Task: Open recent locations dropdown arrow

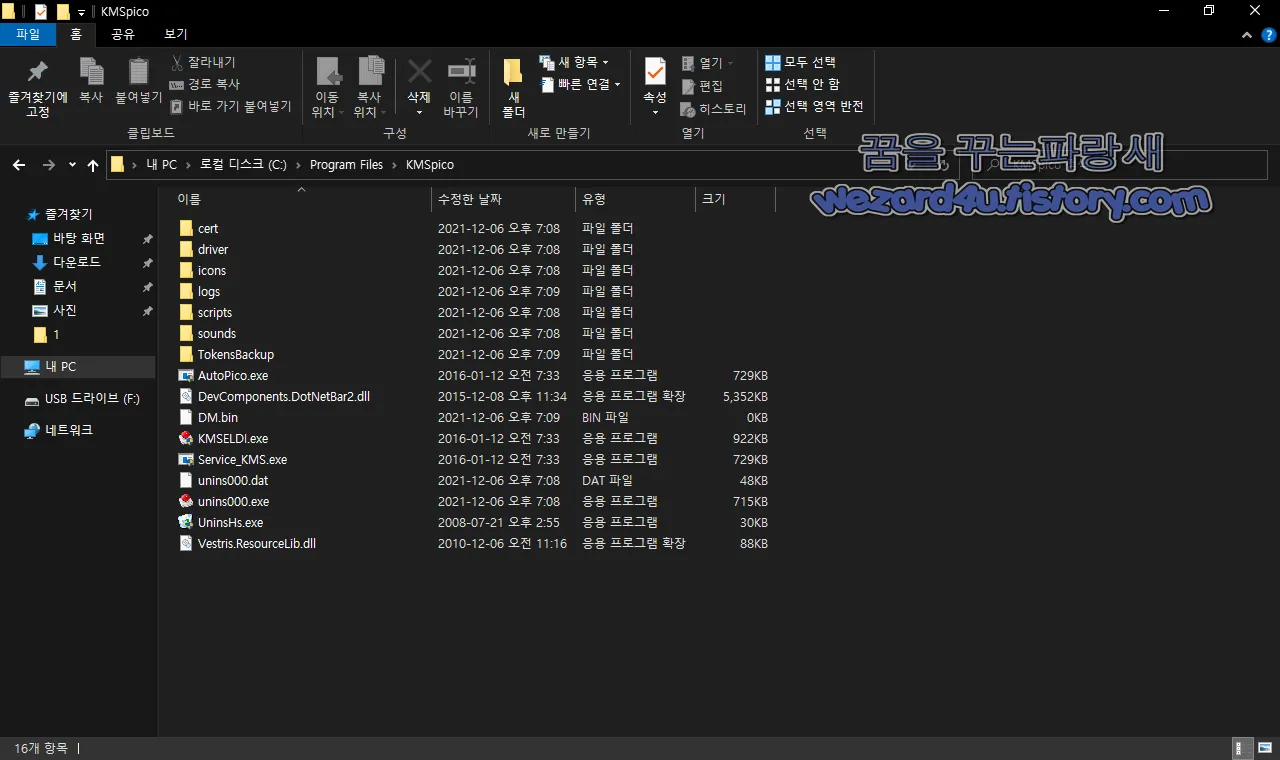Action: pyautogui.click(x=72, y=165)
